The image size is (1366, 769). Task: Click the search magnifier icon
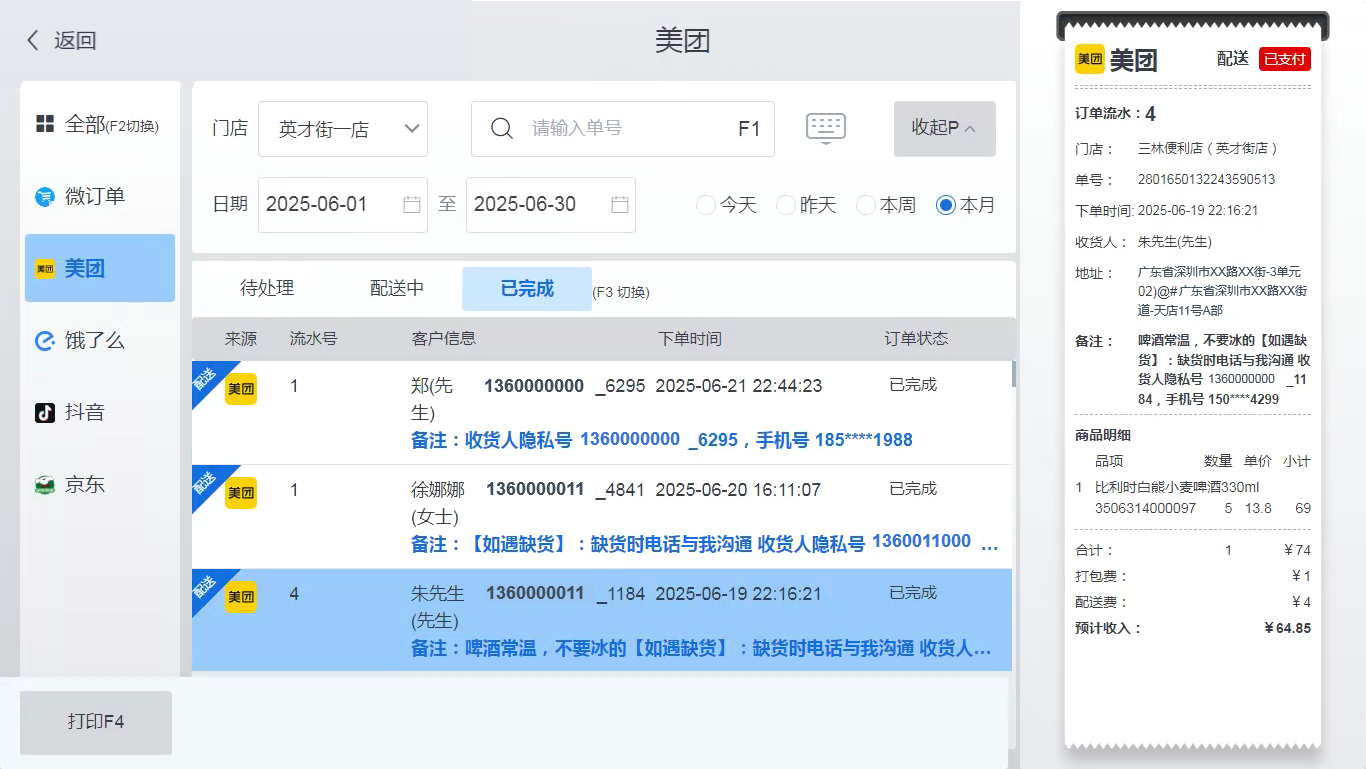point(502,128)
